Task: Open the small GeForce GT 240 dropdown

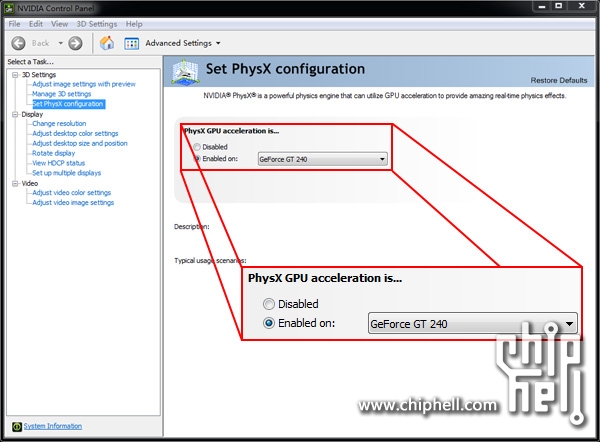Action: tap(323, 159)
